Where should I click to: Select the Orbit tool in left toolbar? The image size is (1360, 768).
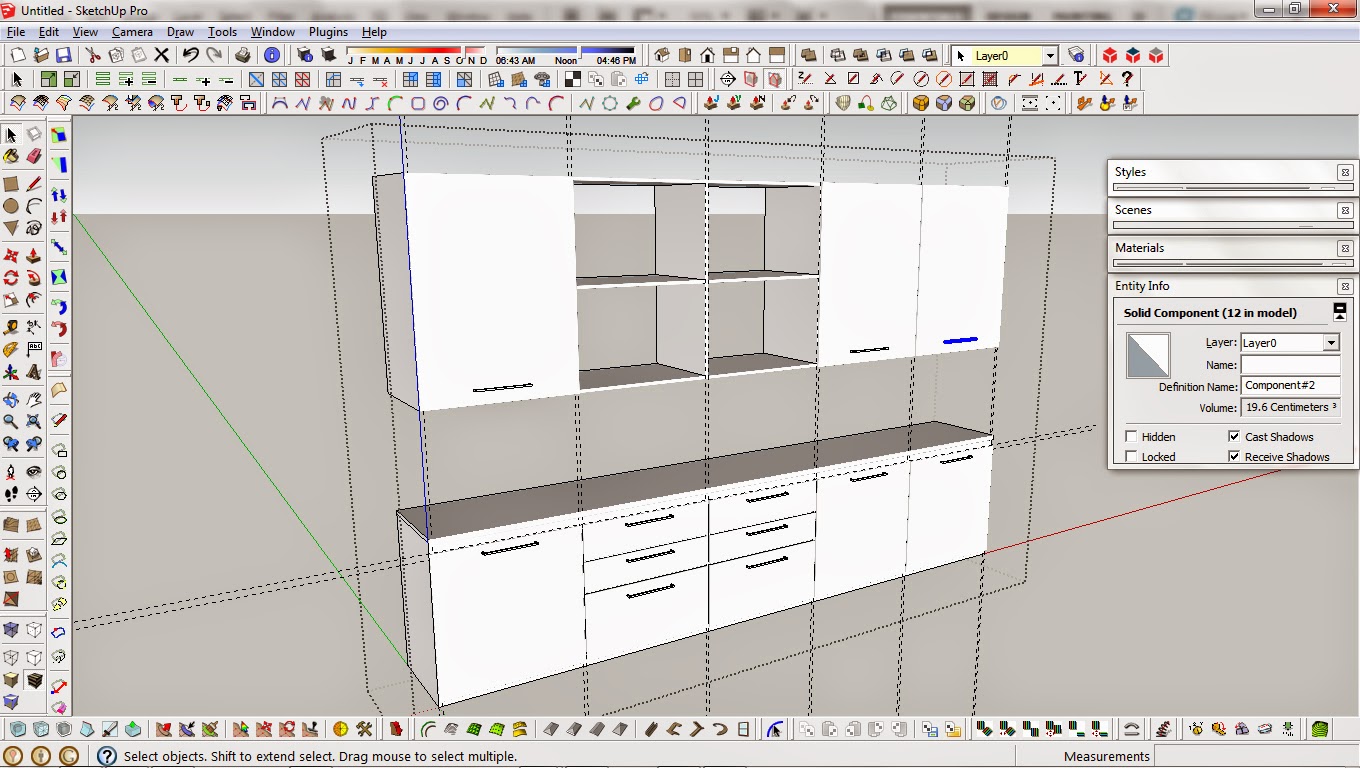click(11, 400)
